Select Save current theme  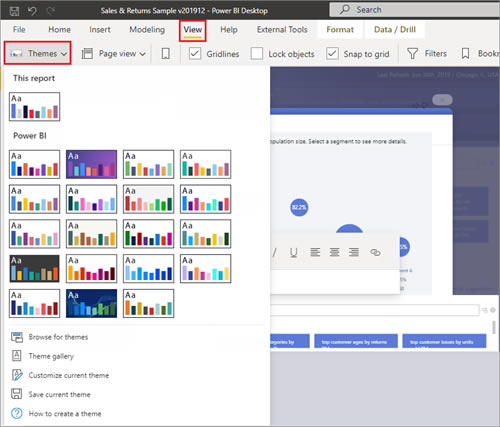click(x=59, y=394)
